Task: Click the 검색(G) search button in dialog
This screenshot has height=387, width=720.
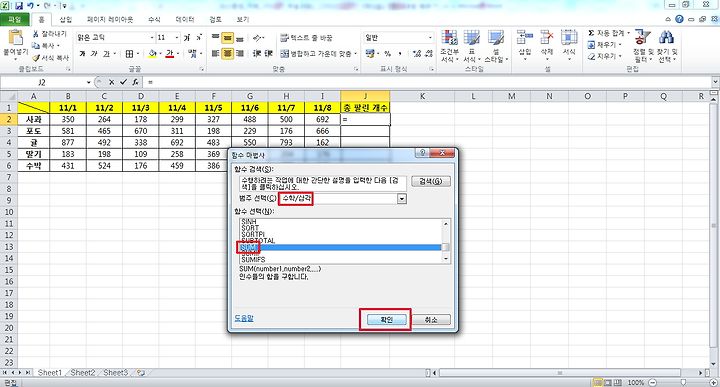Action: [431, 181]
